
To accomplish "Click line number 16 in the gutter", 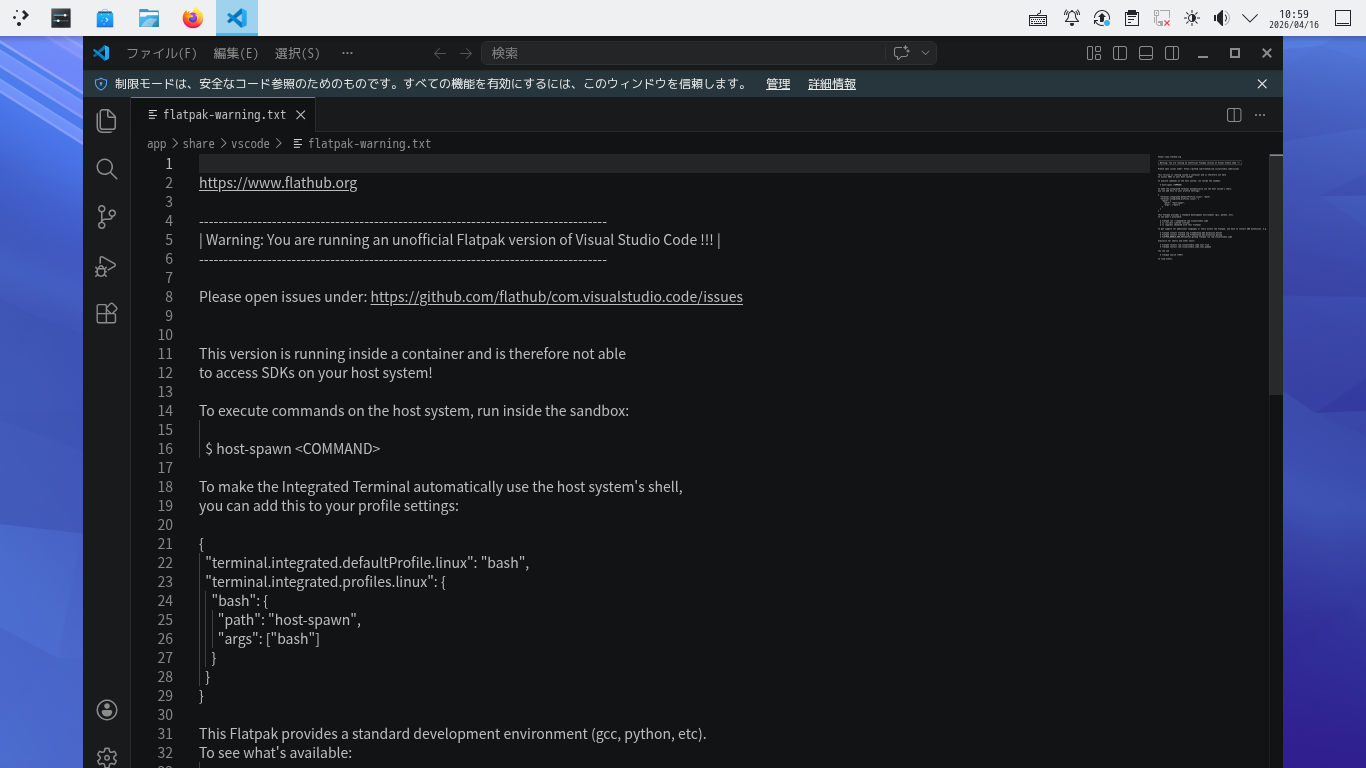I will click(165, 449).
